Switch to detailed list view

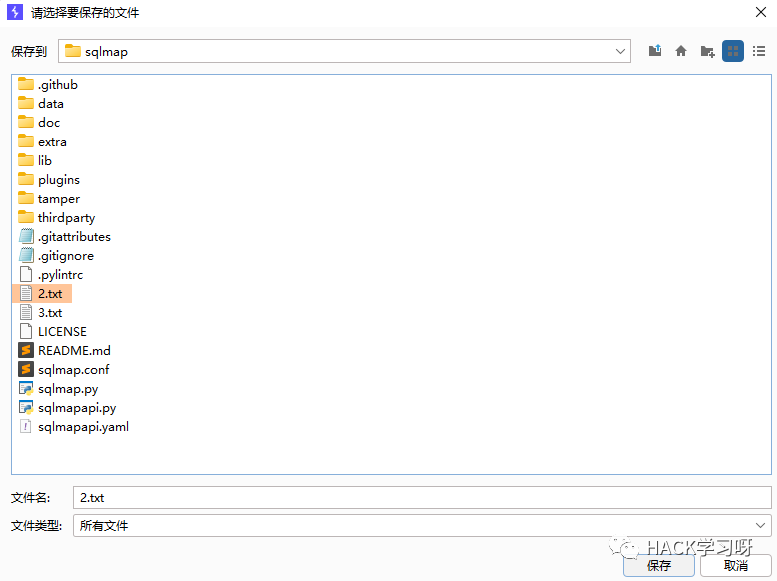point(759,51)
